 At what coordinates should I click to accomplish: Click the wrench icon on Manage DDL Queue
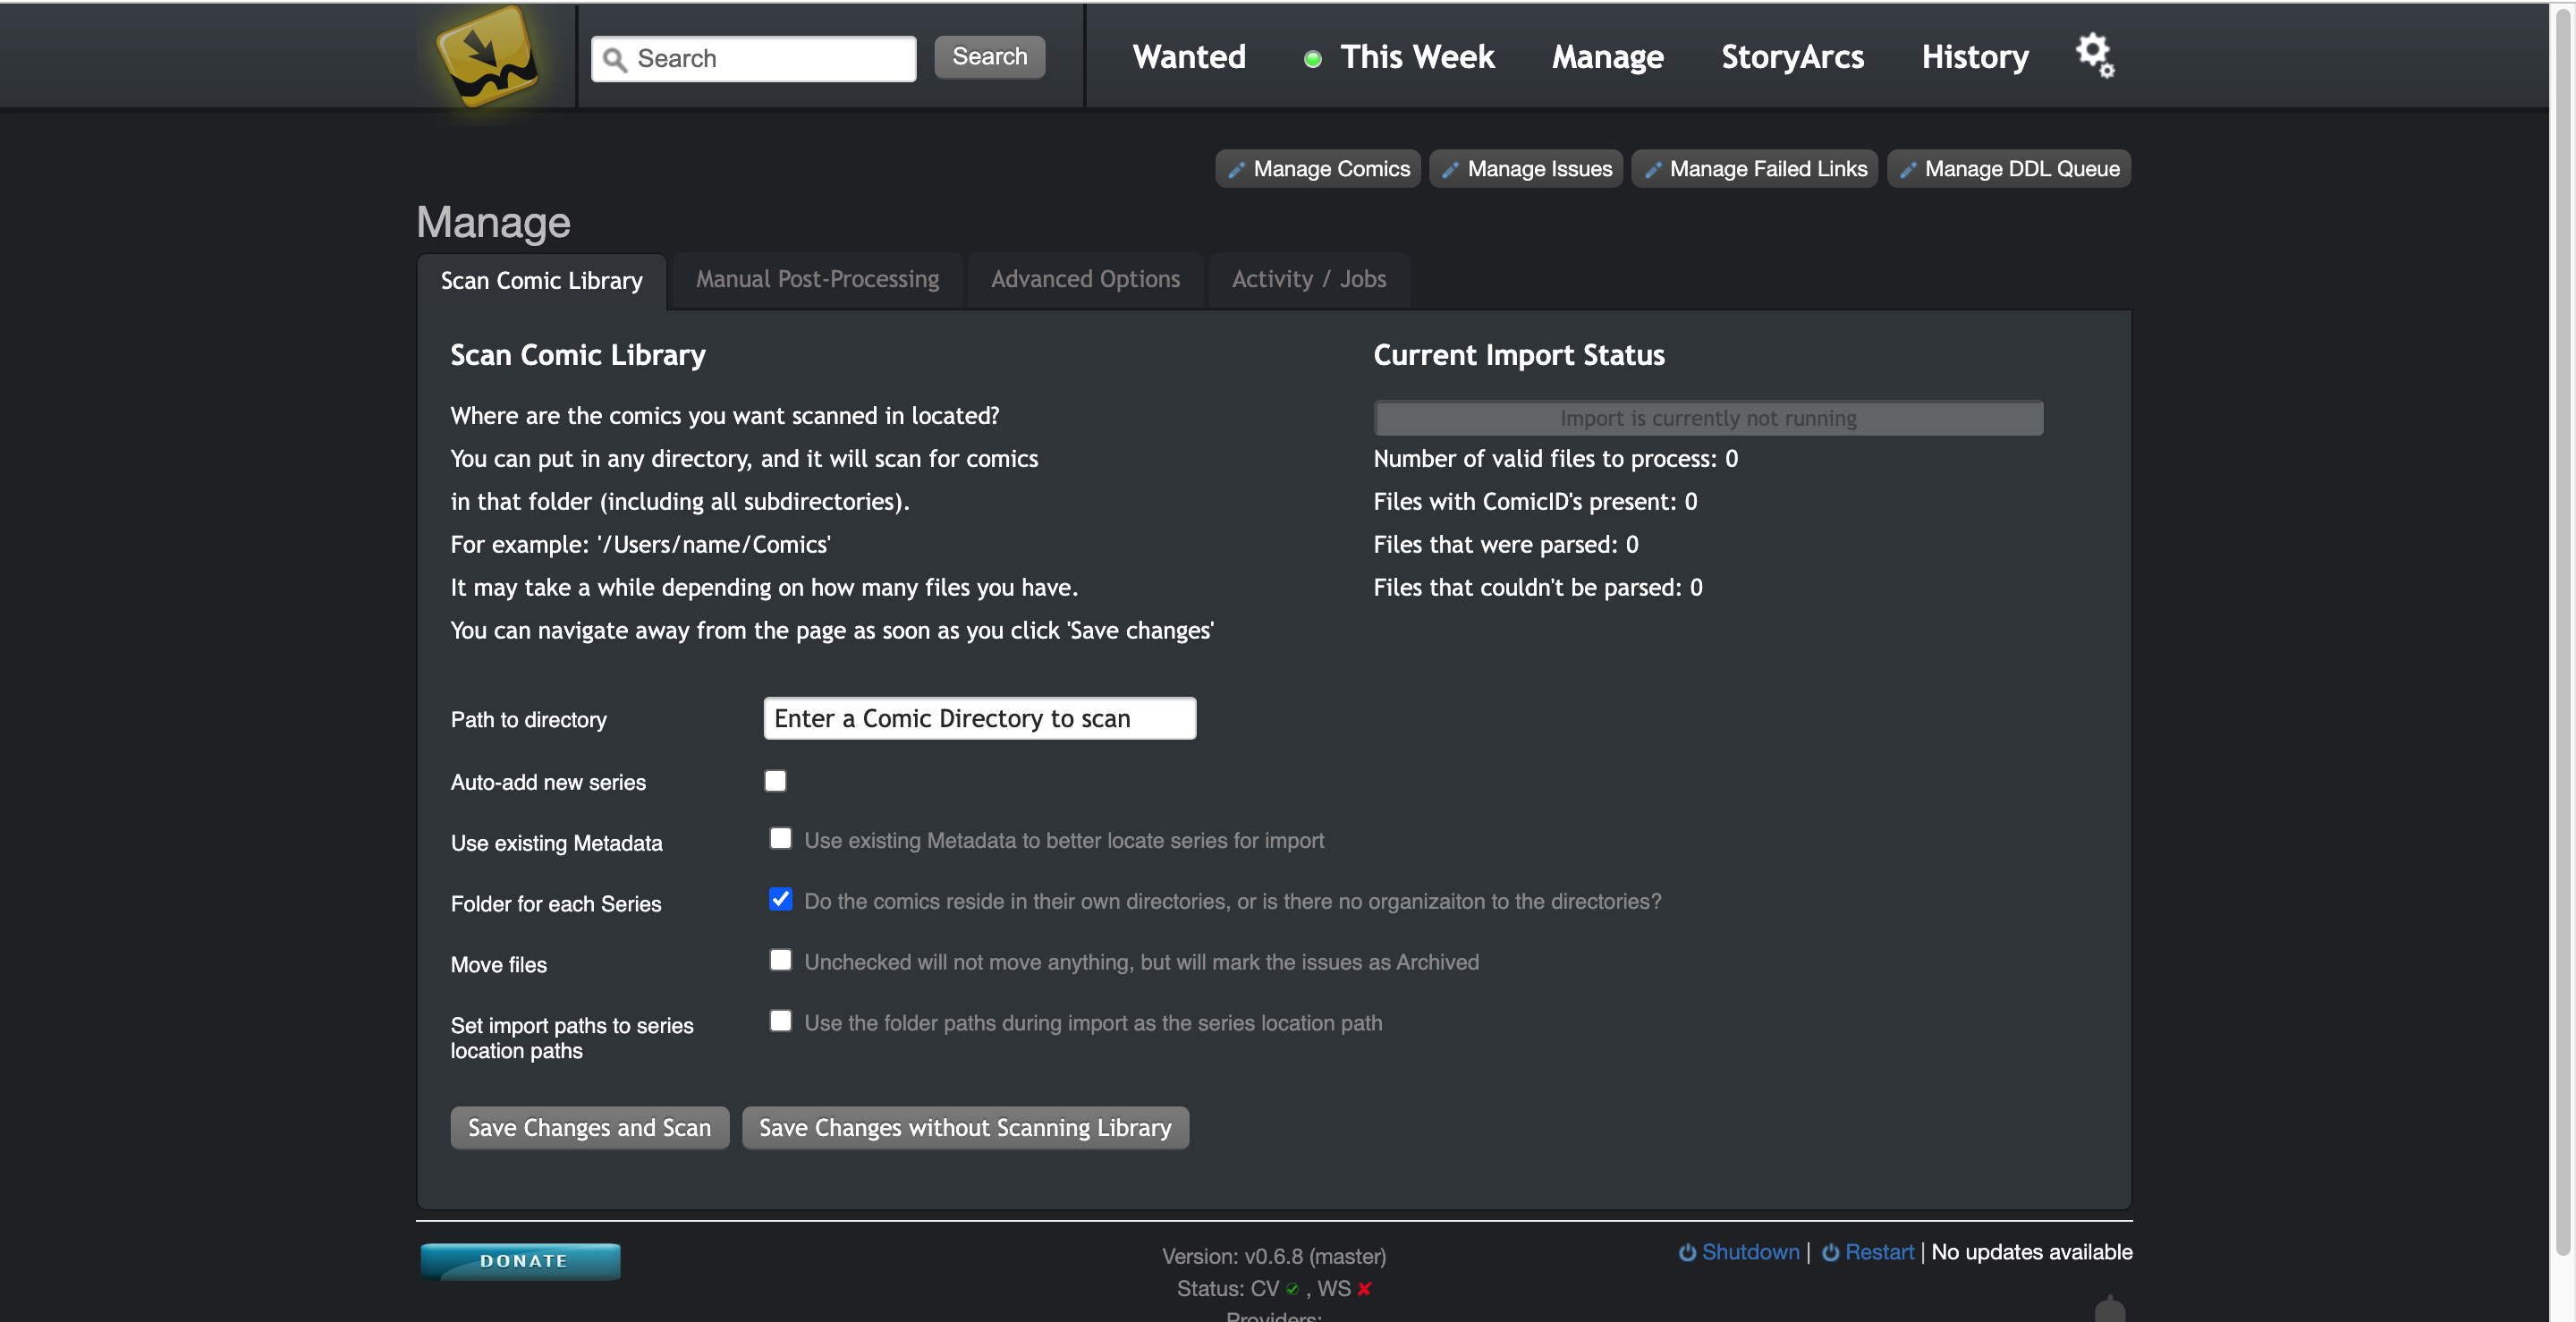click(1908, 168)
